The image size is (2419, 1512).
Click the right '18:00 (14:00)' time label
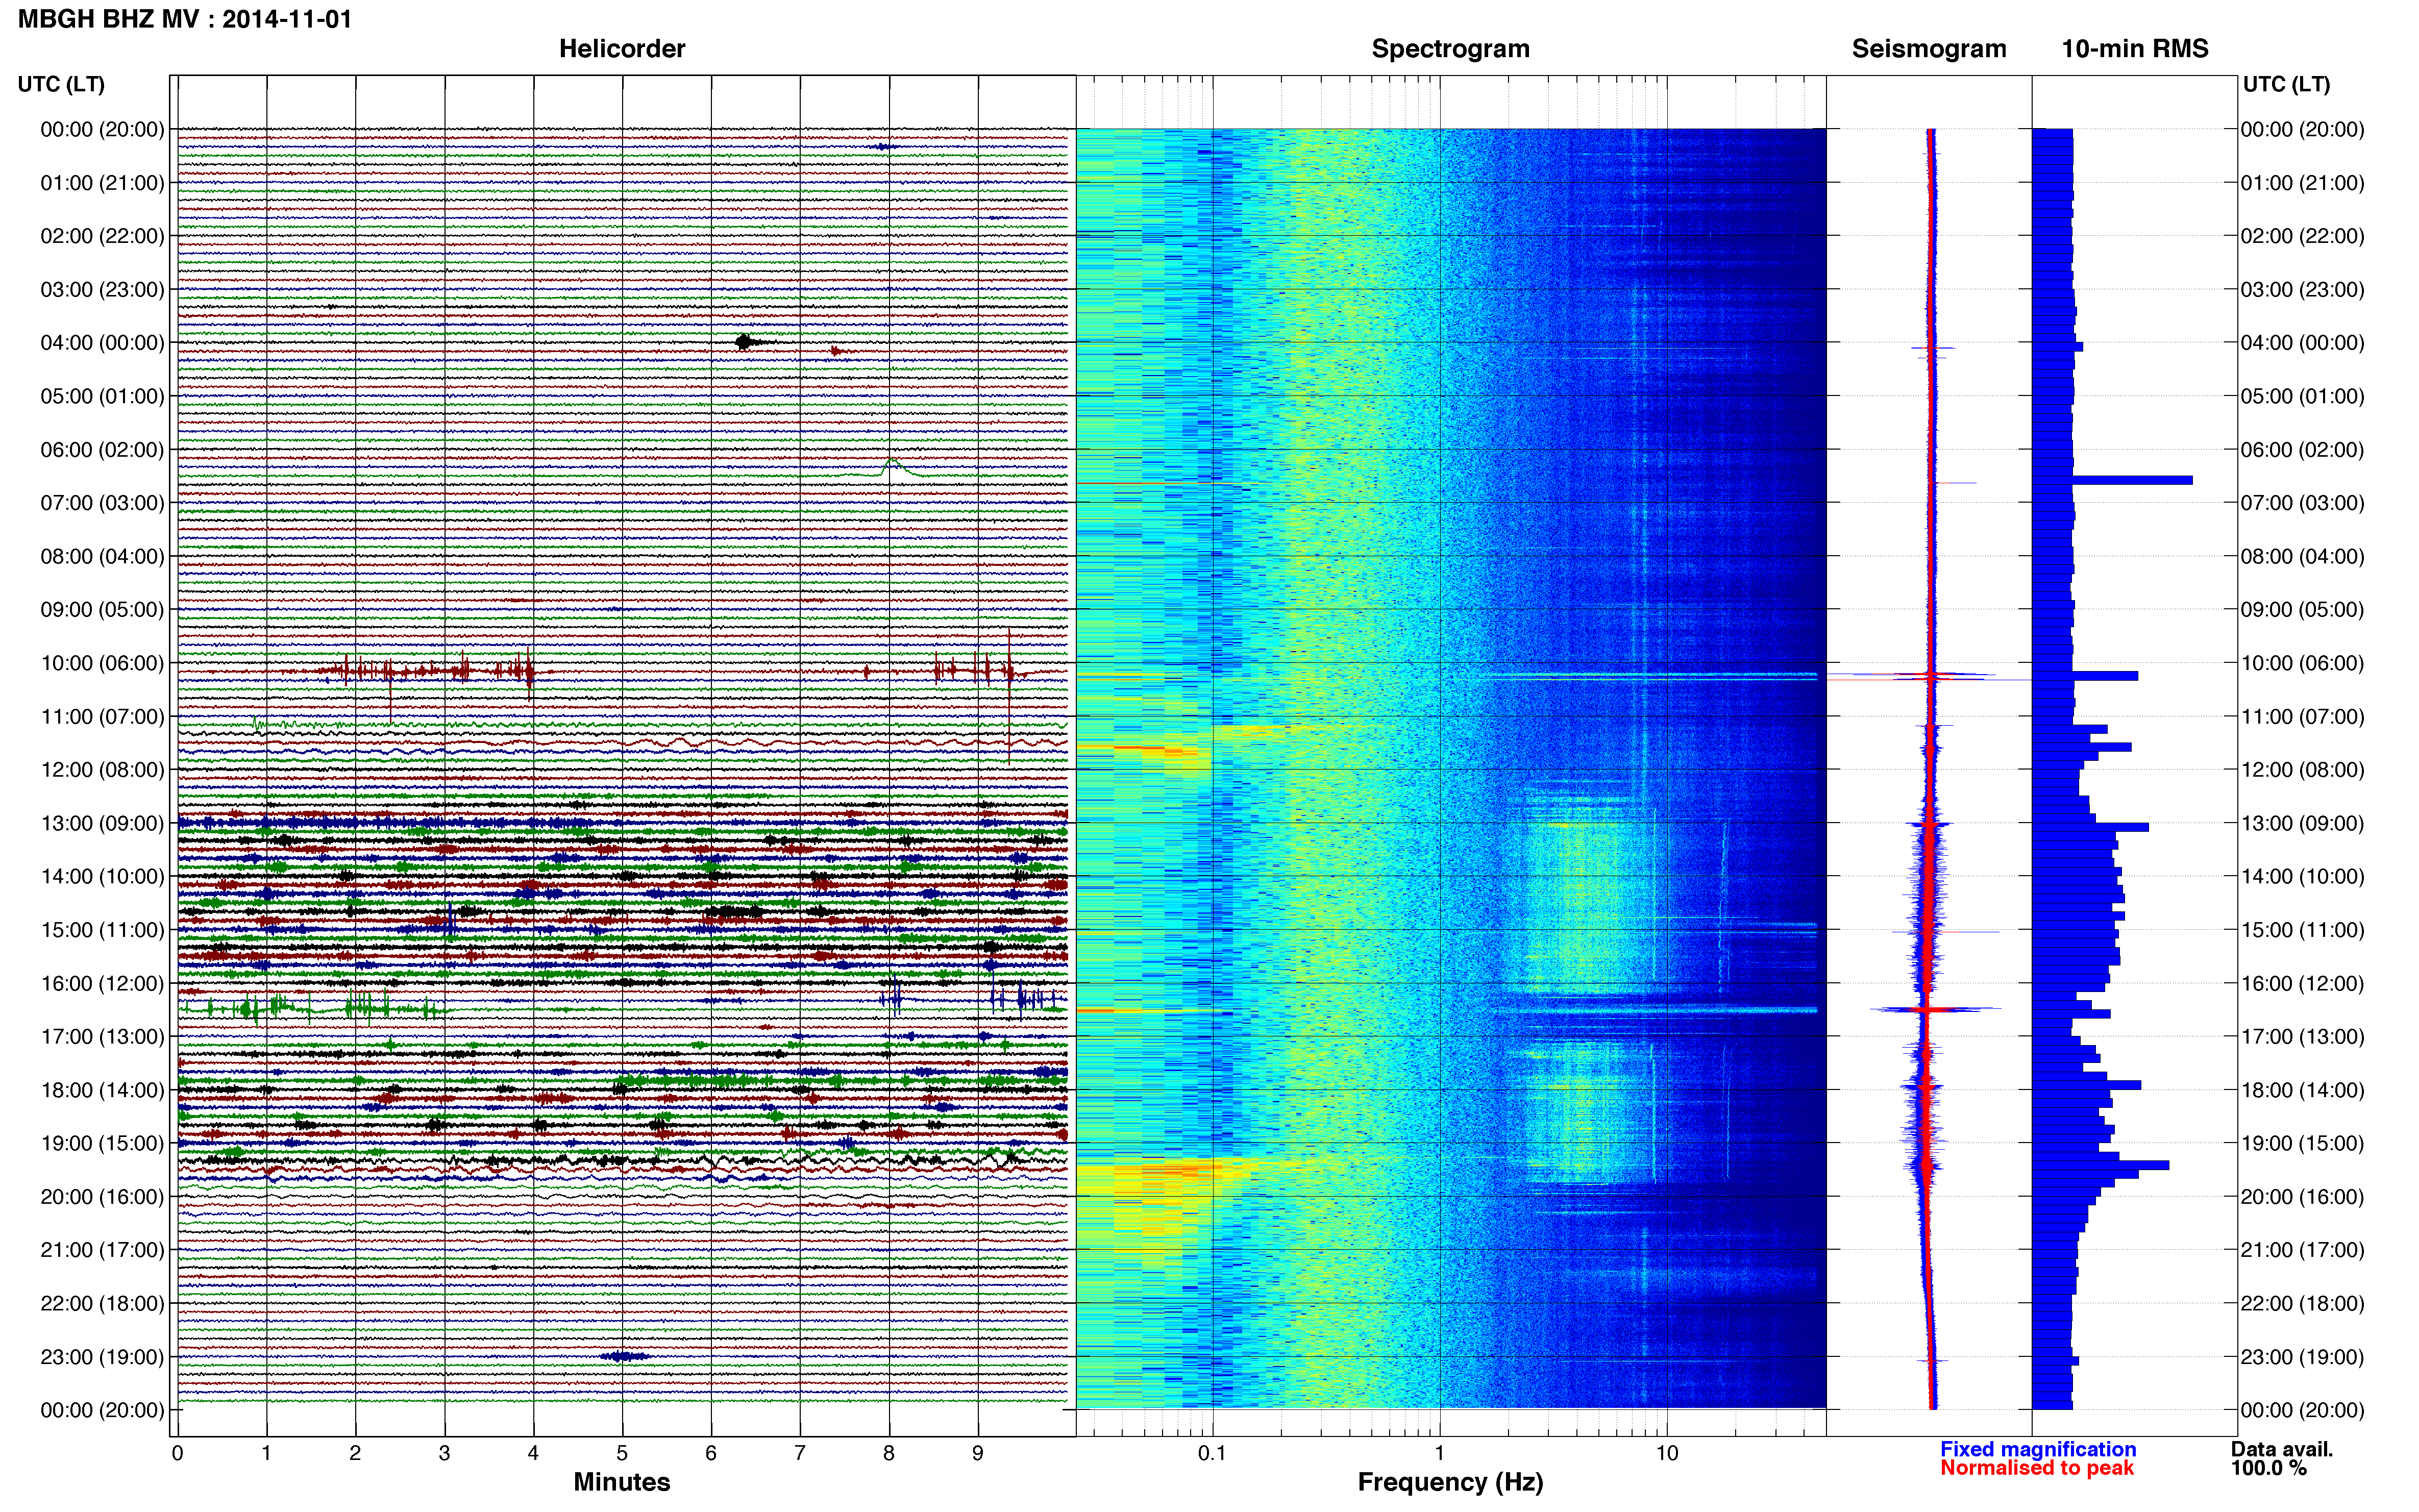2302,1090
